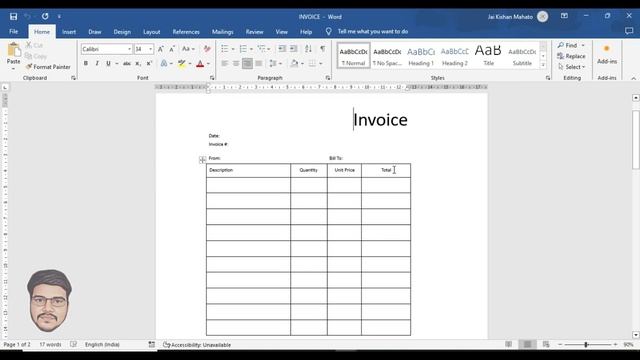
Task: Open the References tab
Action: pyautogui.click(x=186, y=31)
